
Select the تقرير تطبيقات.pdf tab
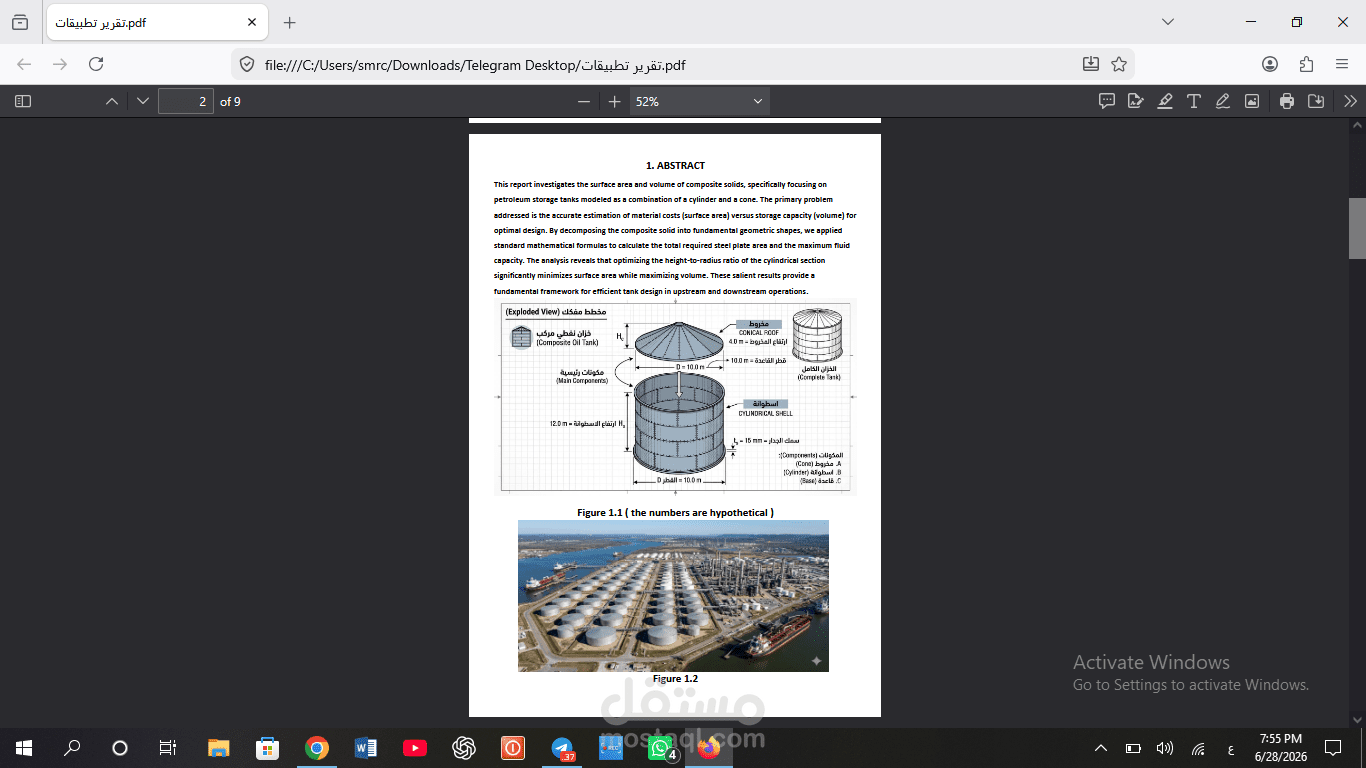pyautogui.click(x=157, y=22)
